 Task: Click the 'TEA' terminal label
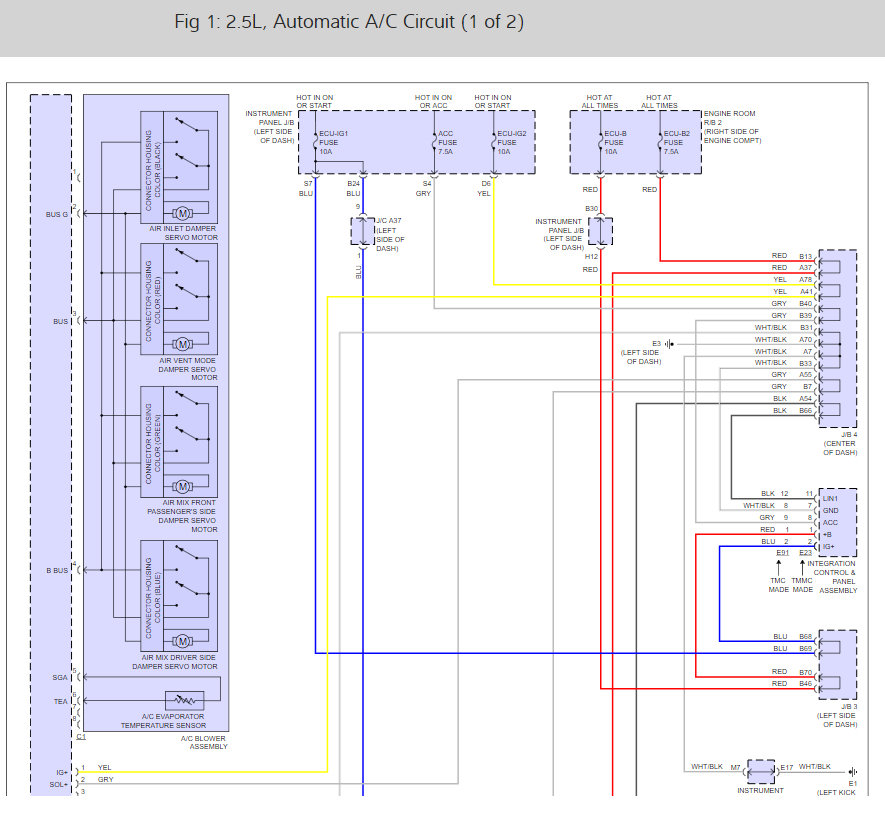(x=60, y=702)
